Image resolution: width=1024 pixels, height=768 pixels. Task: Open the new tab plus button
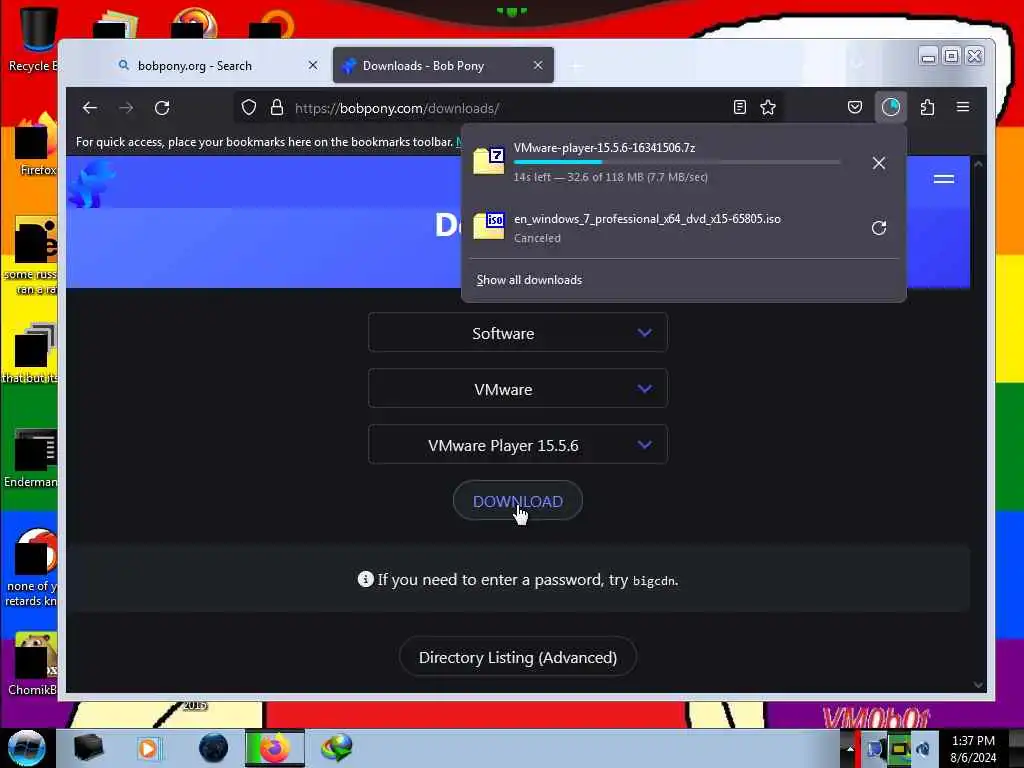[x=576, y=66]
